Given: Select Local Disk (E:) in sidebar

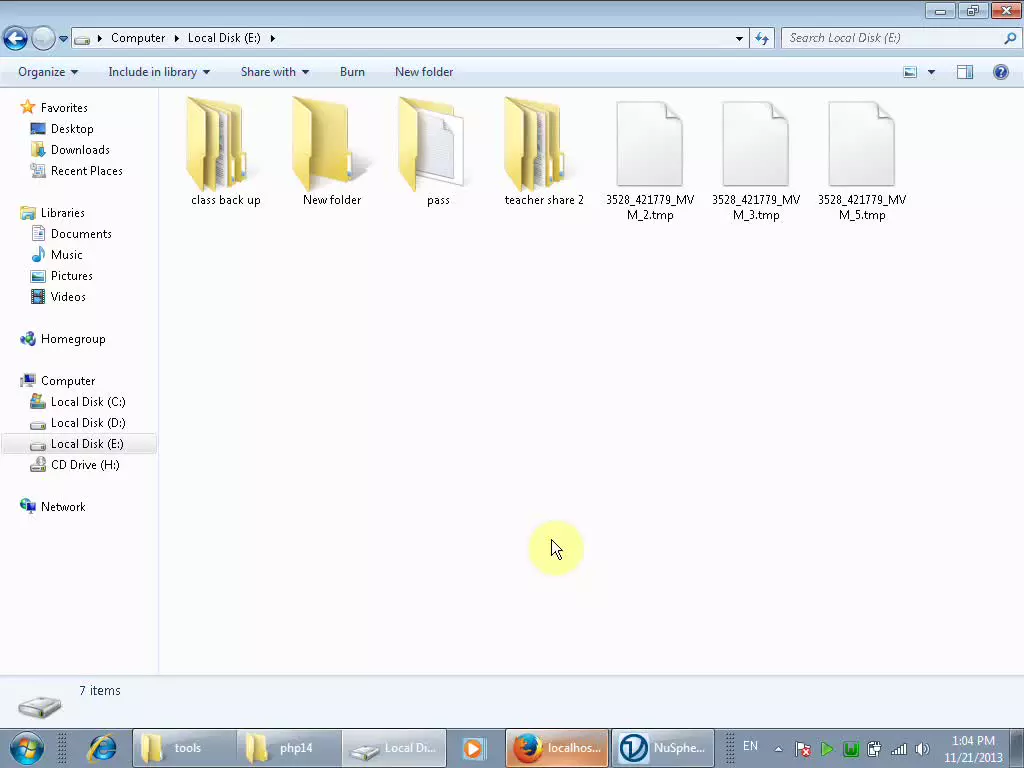Looking at the screenshot, I should pos(88,443).
